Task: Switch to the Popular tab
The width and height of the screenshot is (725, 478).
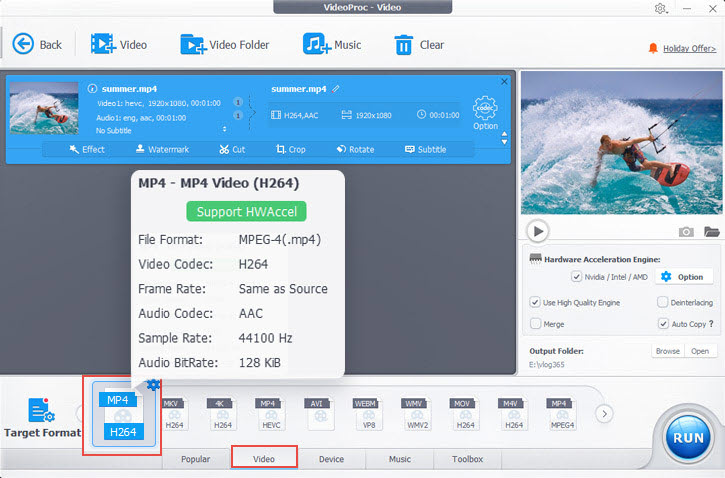Action: point(195,459)
